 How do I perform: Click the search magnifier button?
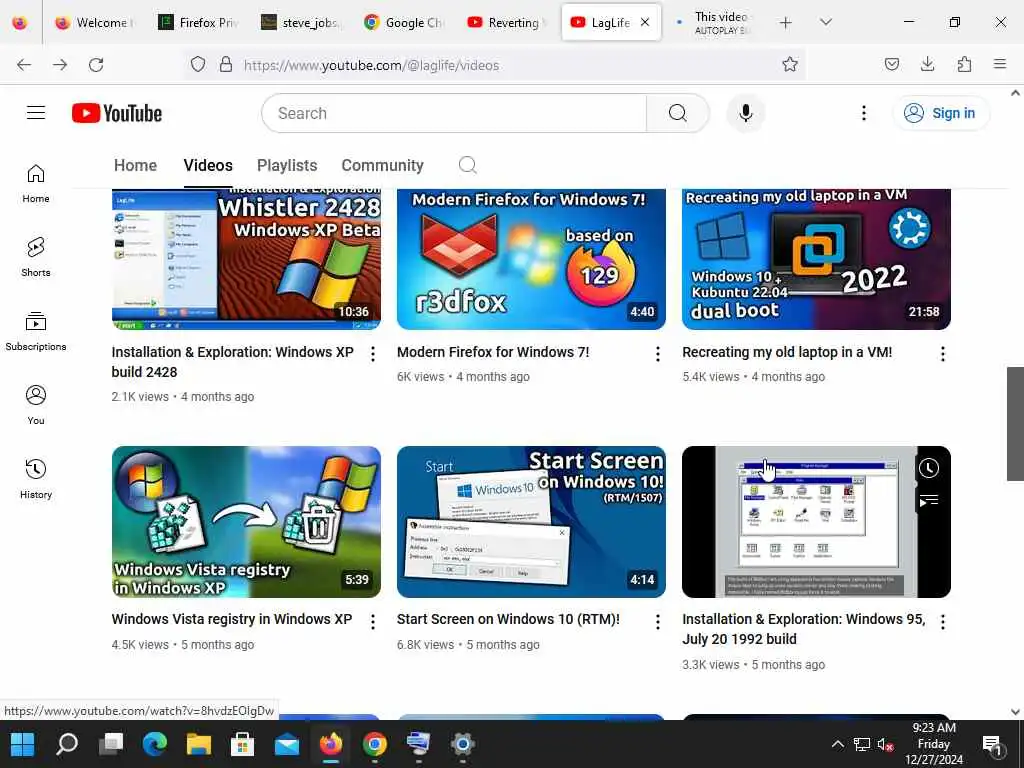[677, 113]
